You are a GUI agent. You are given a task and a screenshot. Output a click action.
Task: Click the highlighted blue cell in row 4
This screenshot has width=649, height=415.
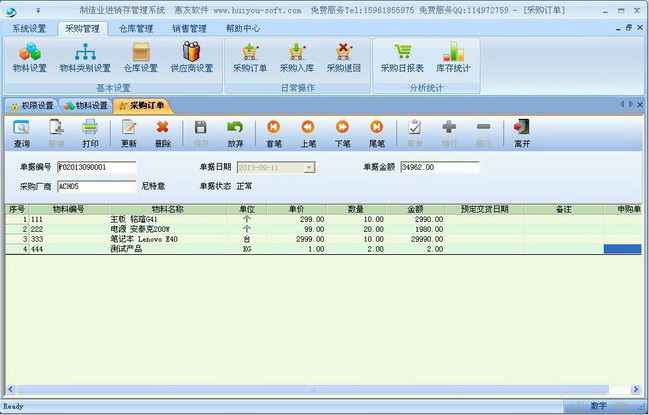623,249
